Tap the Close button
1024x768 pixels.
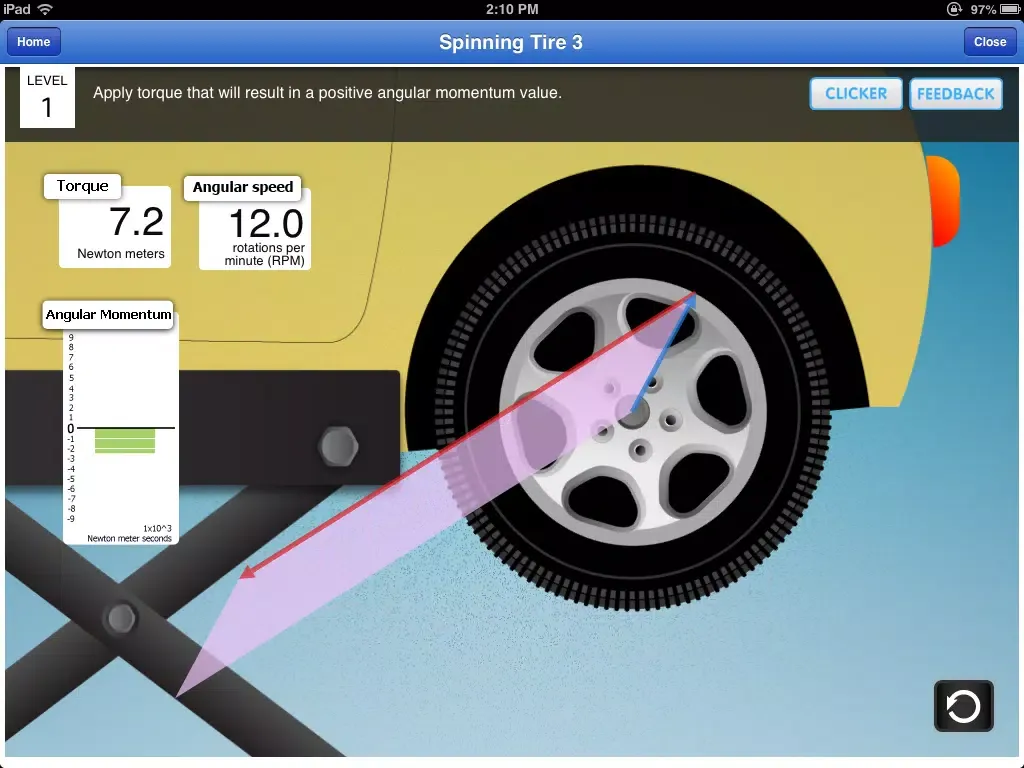pyautogui.click(x=989, y=42)
